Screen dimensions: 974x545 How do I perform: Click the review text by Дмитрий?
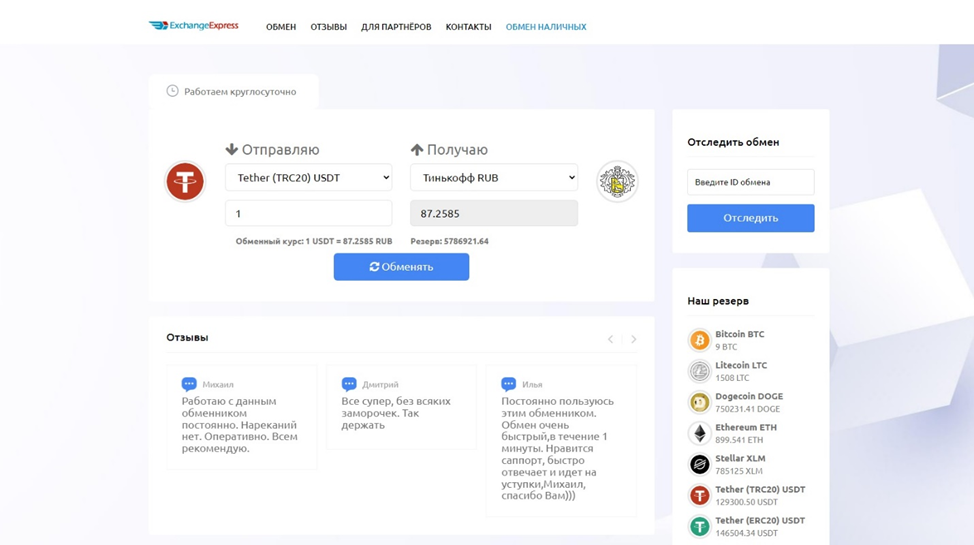coord(396,413)
